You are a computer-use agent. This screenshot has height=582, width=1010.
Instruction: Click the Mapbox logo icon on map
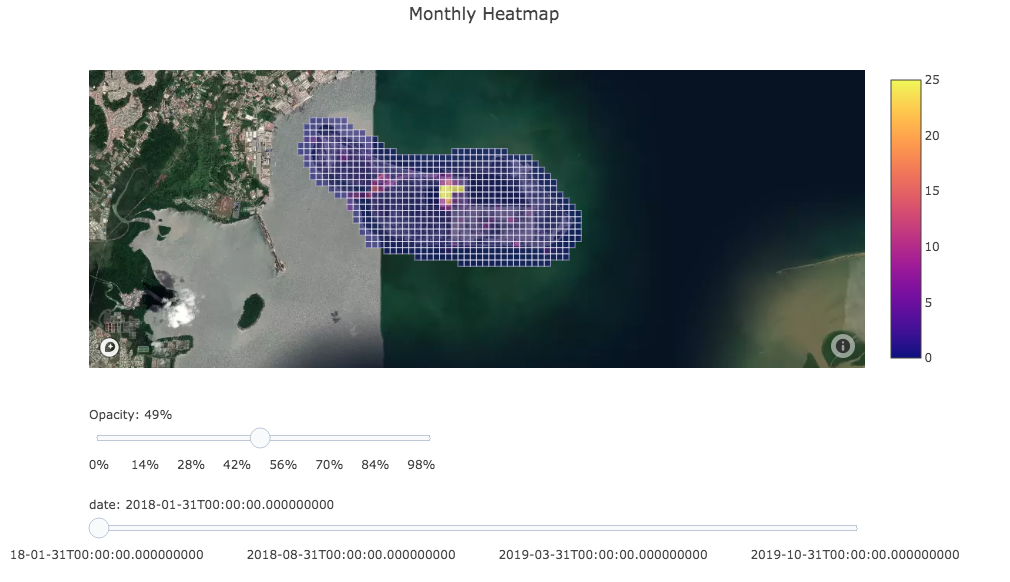(110, 348)
